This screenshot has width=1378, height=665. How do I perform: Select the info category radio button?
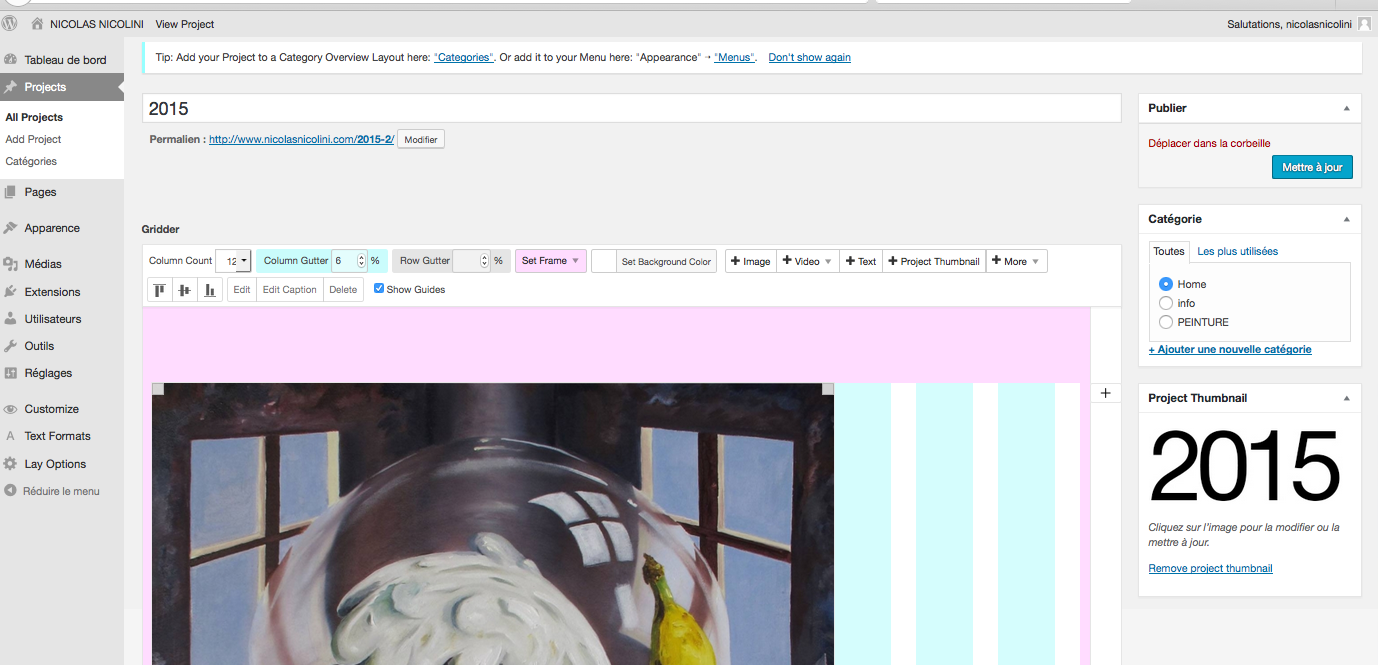(x=1165, y=303)
